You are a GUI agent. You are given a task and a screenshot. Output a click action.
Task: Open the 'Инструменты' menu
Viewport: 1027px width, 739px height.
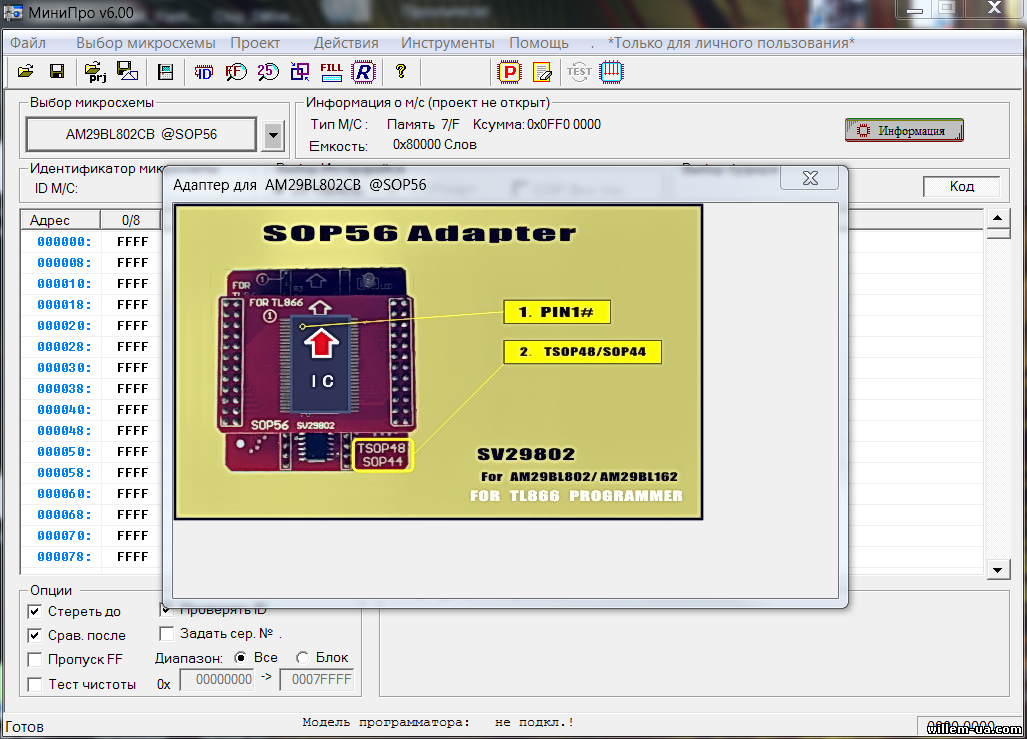pos(447,43)
